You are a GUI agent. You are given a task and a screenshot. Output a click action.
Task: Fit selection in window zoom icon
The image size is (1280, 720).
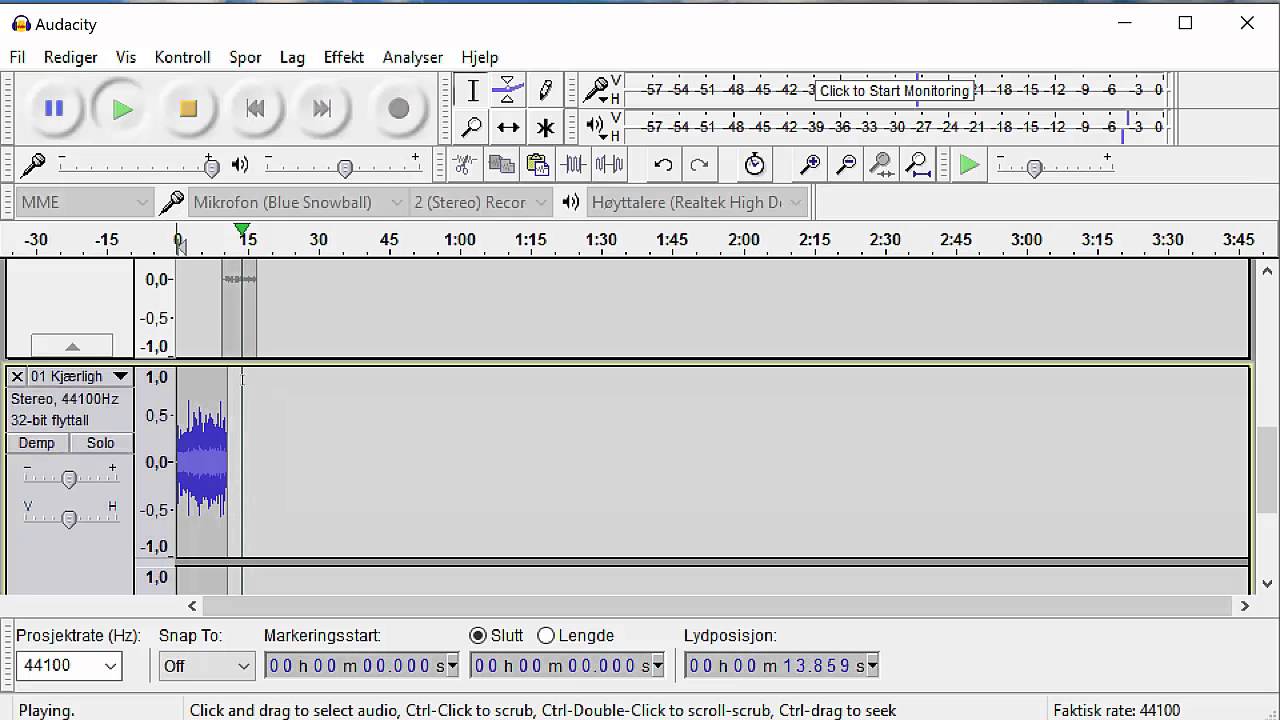[x=882, y=164]
